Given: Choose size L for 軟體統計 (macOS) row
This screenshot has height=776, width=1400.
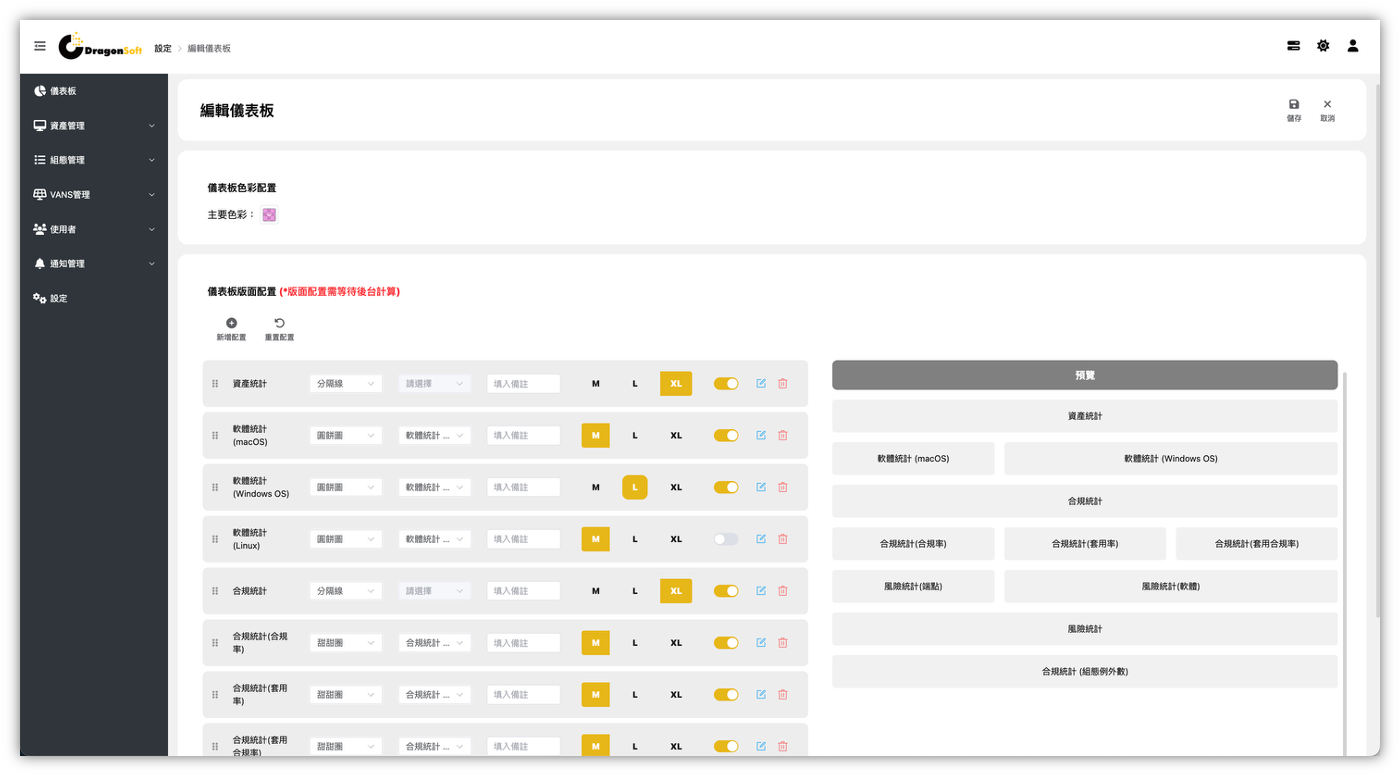Looking at the screenshot, I should 635,436.
